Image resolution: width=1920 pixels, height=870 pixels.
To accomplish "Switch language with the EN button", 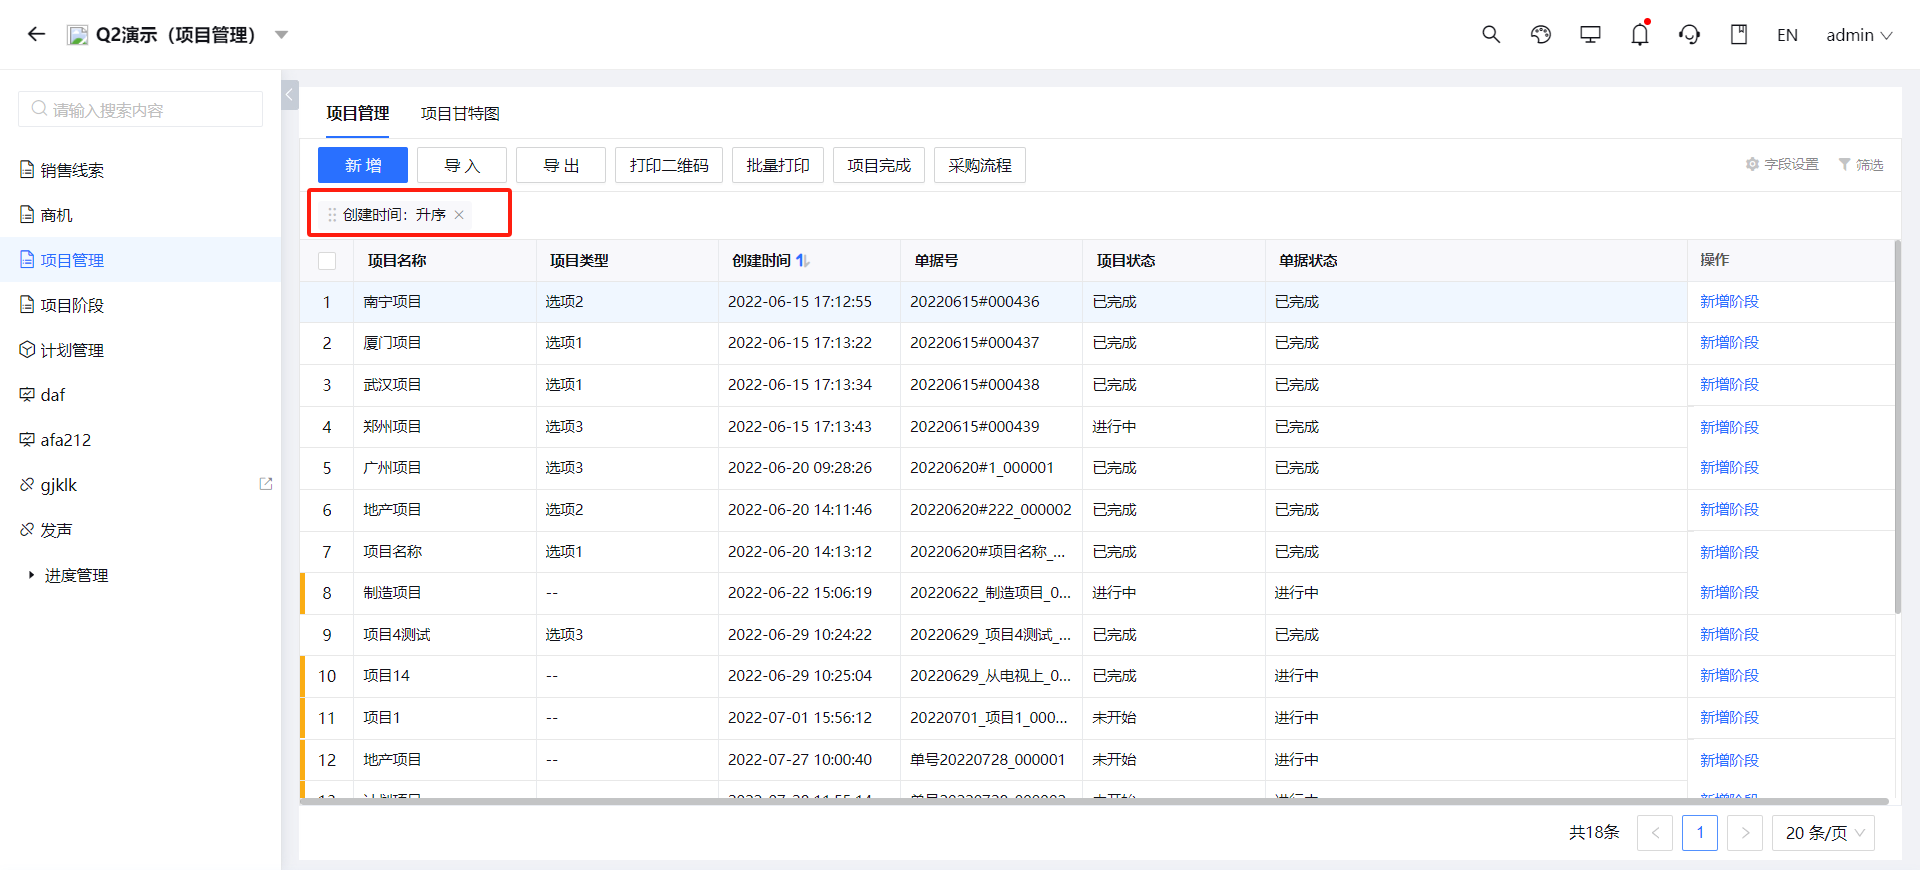I will click(x=1787, y=35).
